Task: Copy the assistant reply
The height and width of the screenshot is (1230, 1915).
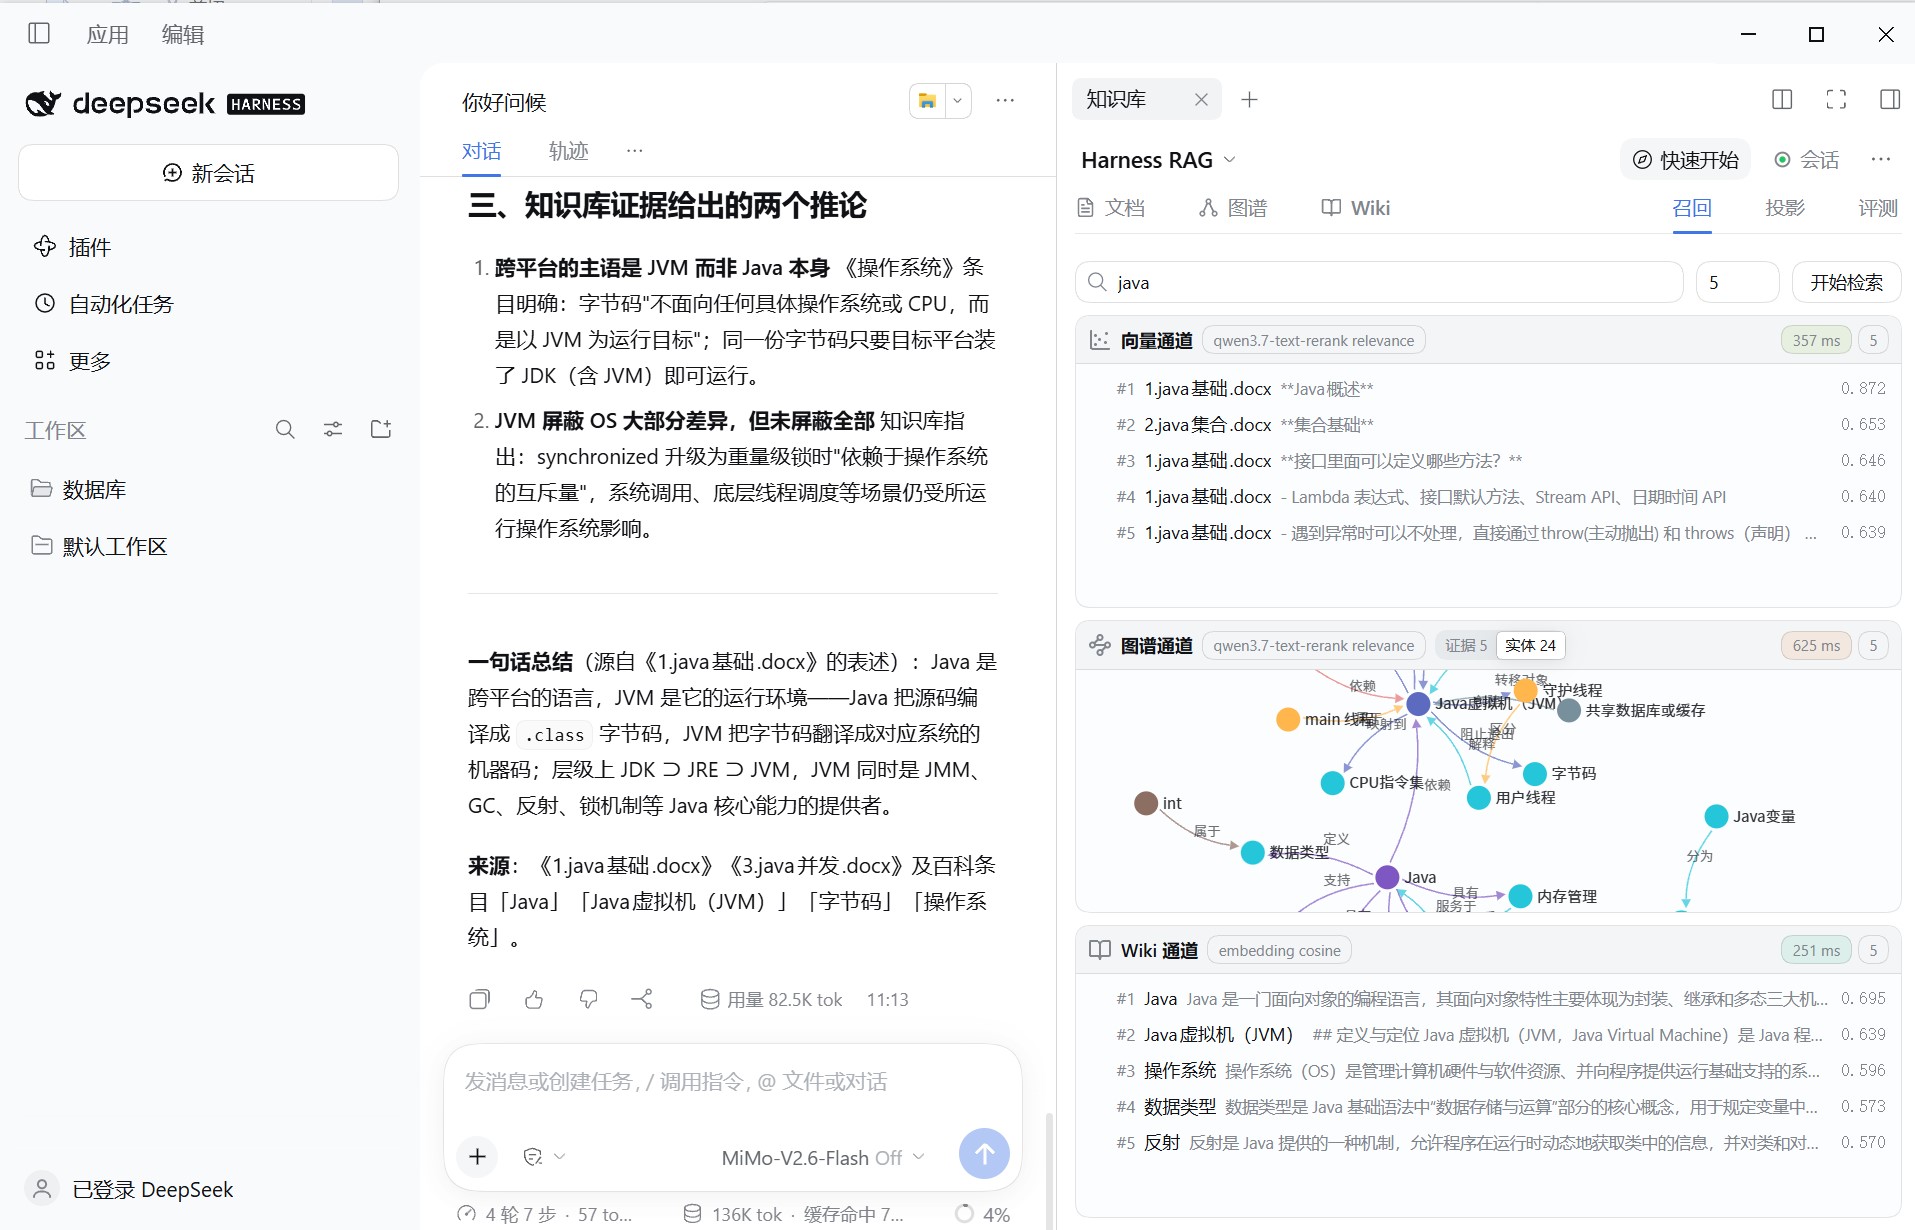Action: [480, 999]
